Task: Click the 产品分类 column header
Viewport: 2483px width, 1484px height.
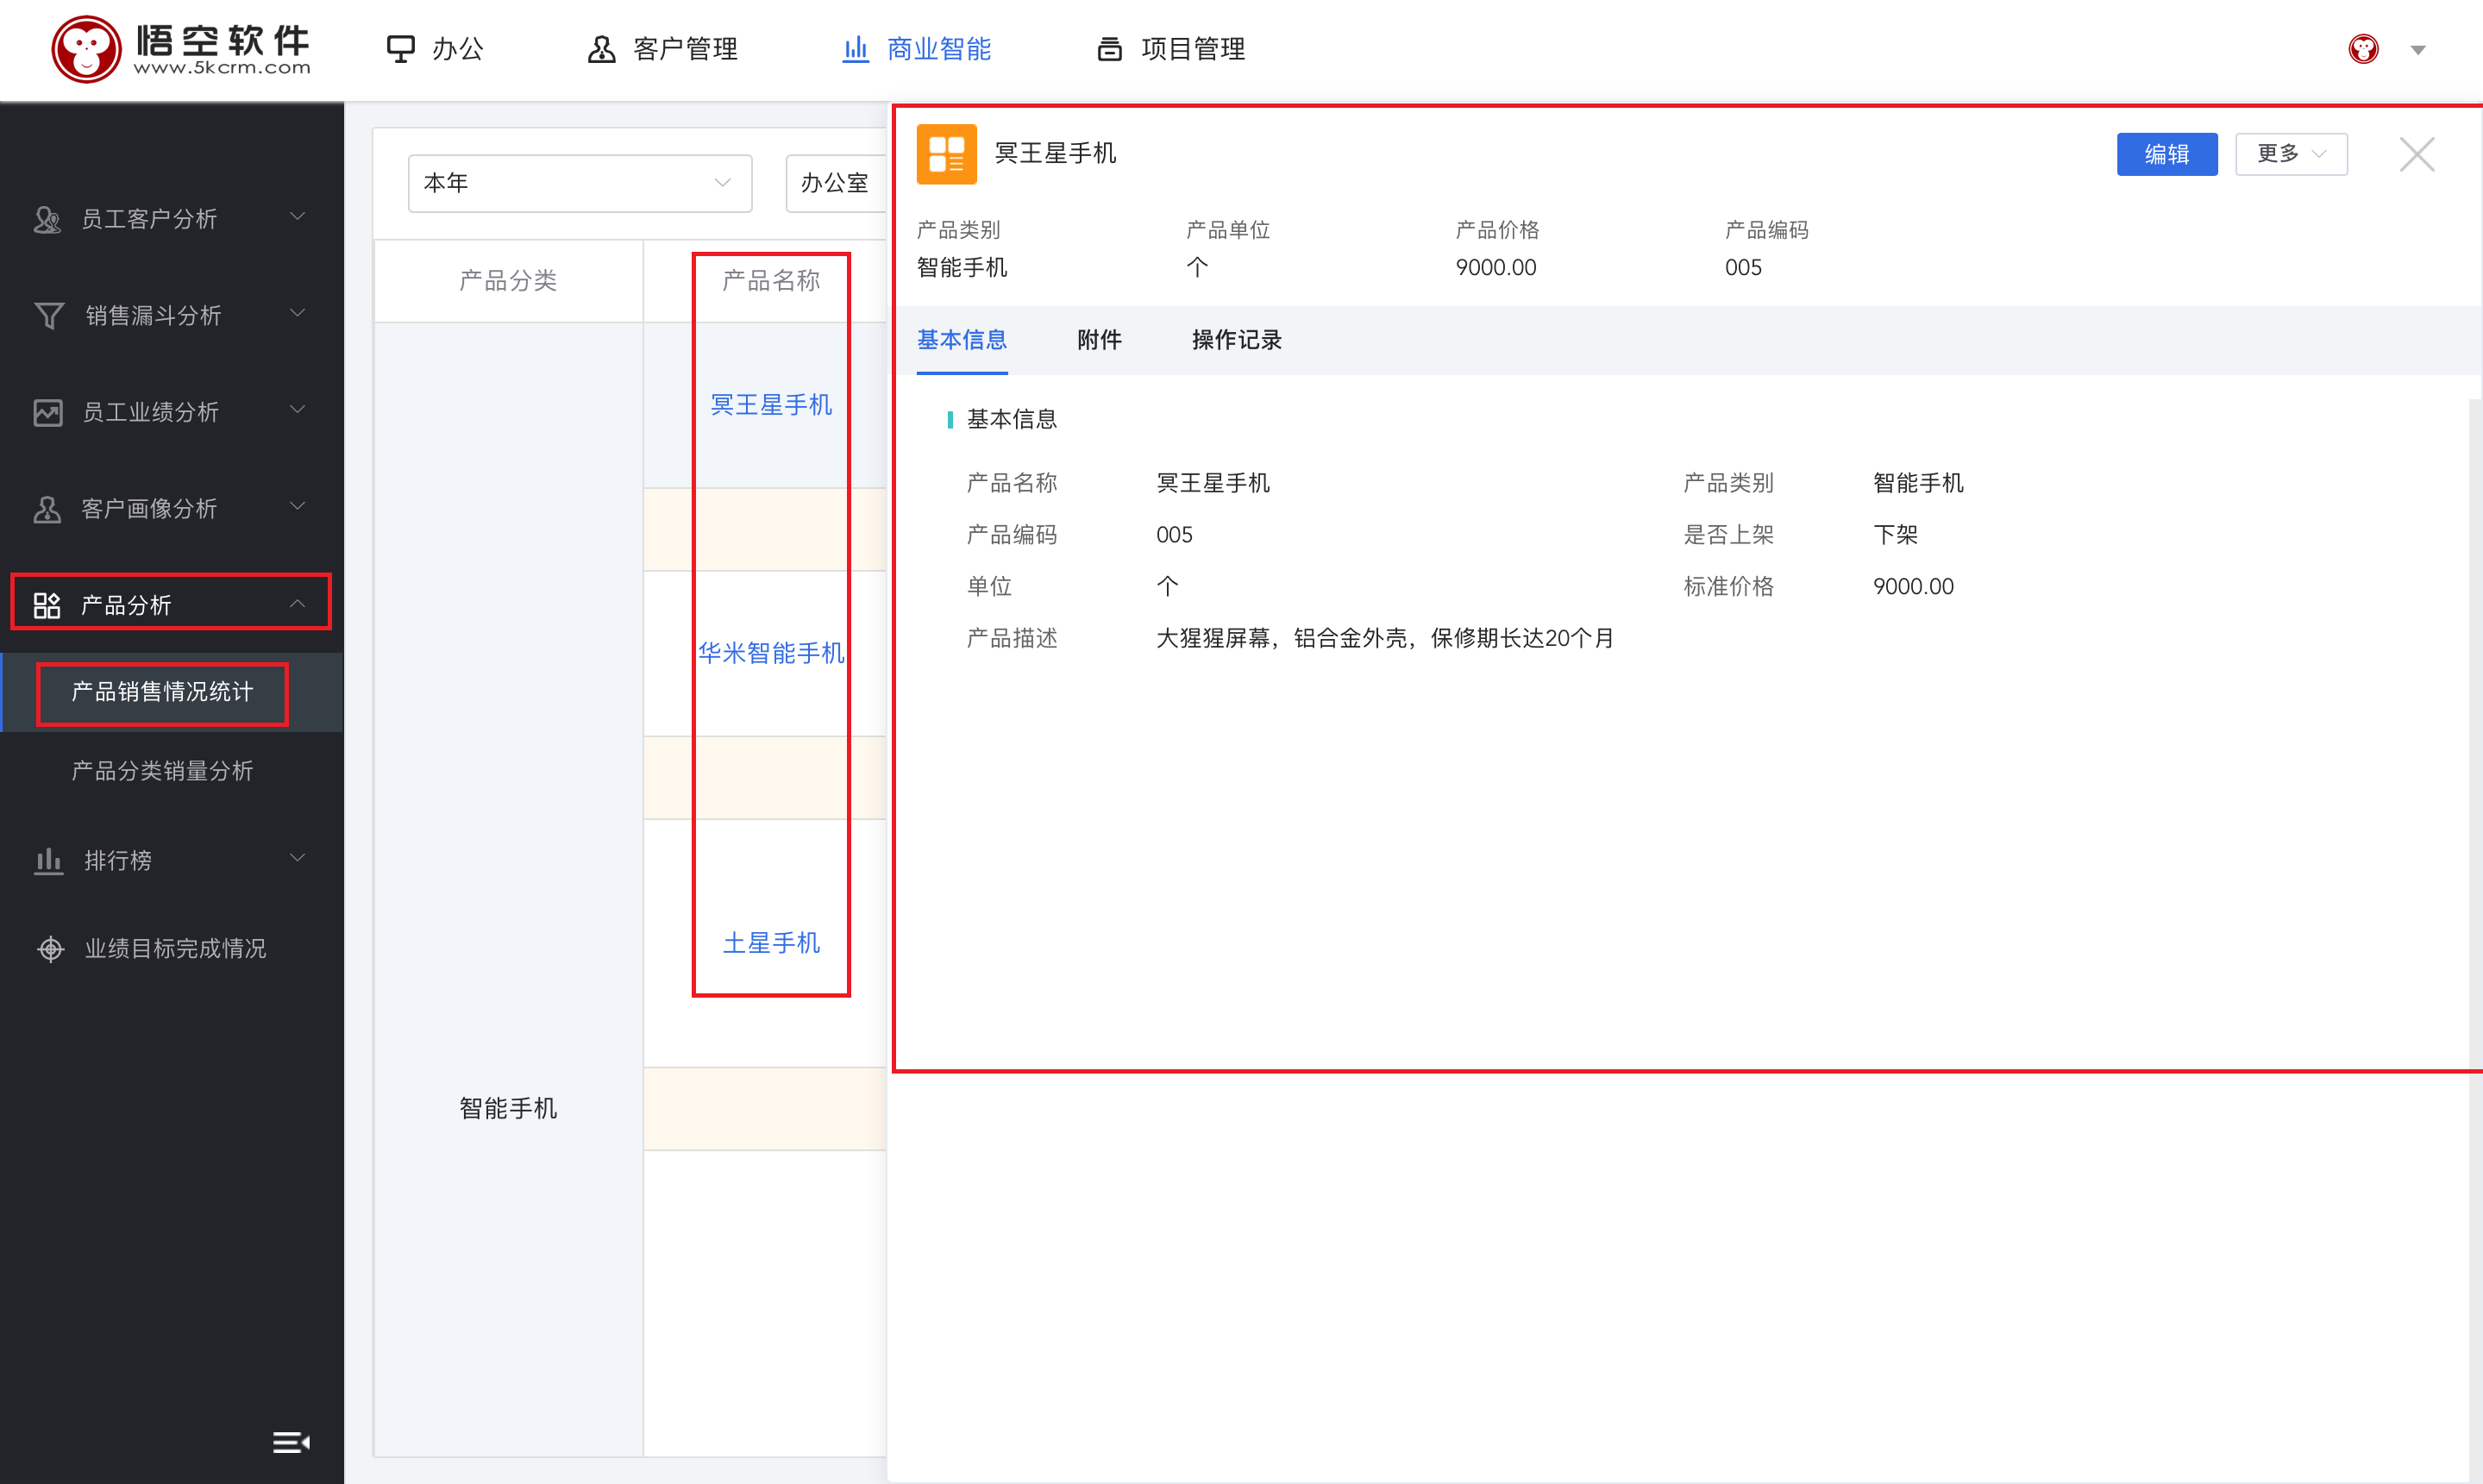Action: coord(508,281)
